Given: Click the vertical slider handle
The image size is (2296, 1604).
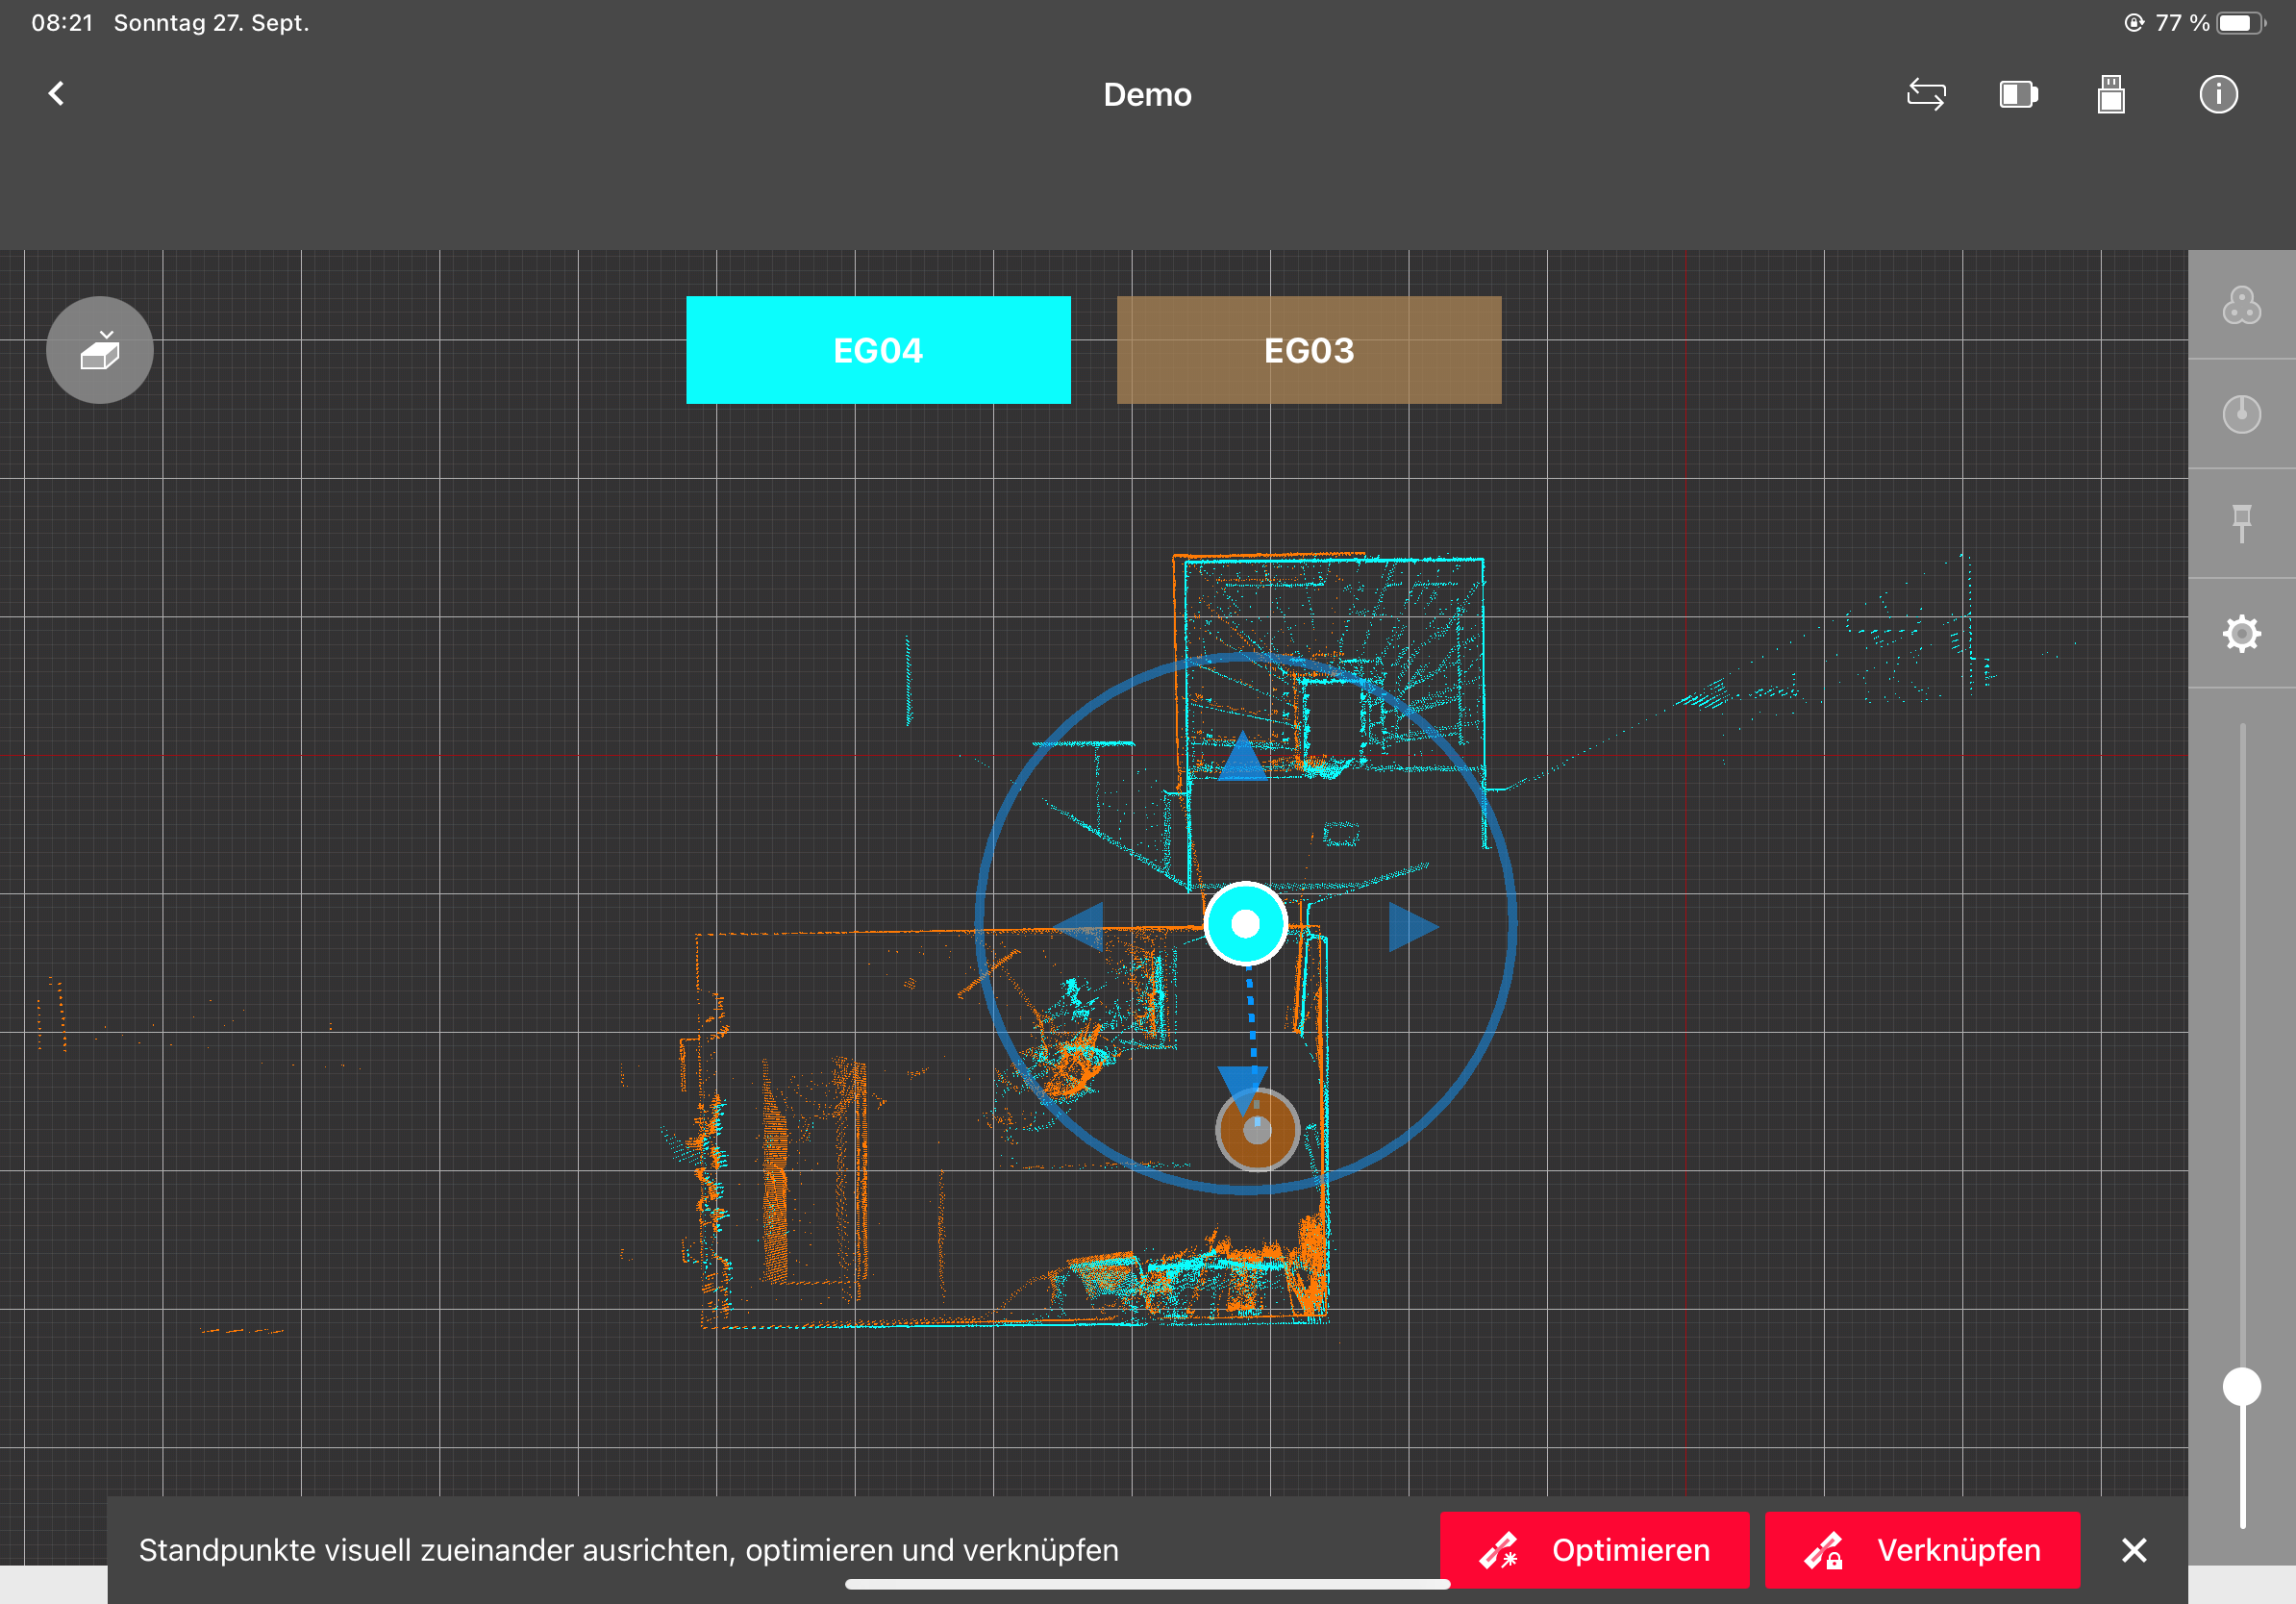Looking at the screenshot, I should [x=2241, y=1386].
